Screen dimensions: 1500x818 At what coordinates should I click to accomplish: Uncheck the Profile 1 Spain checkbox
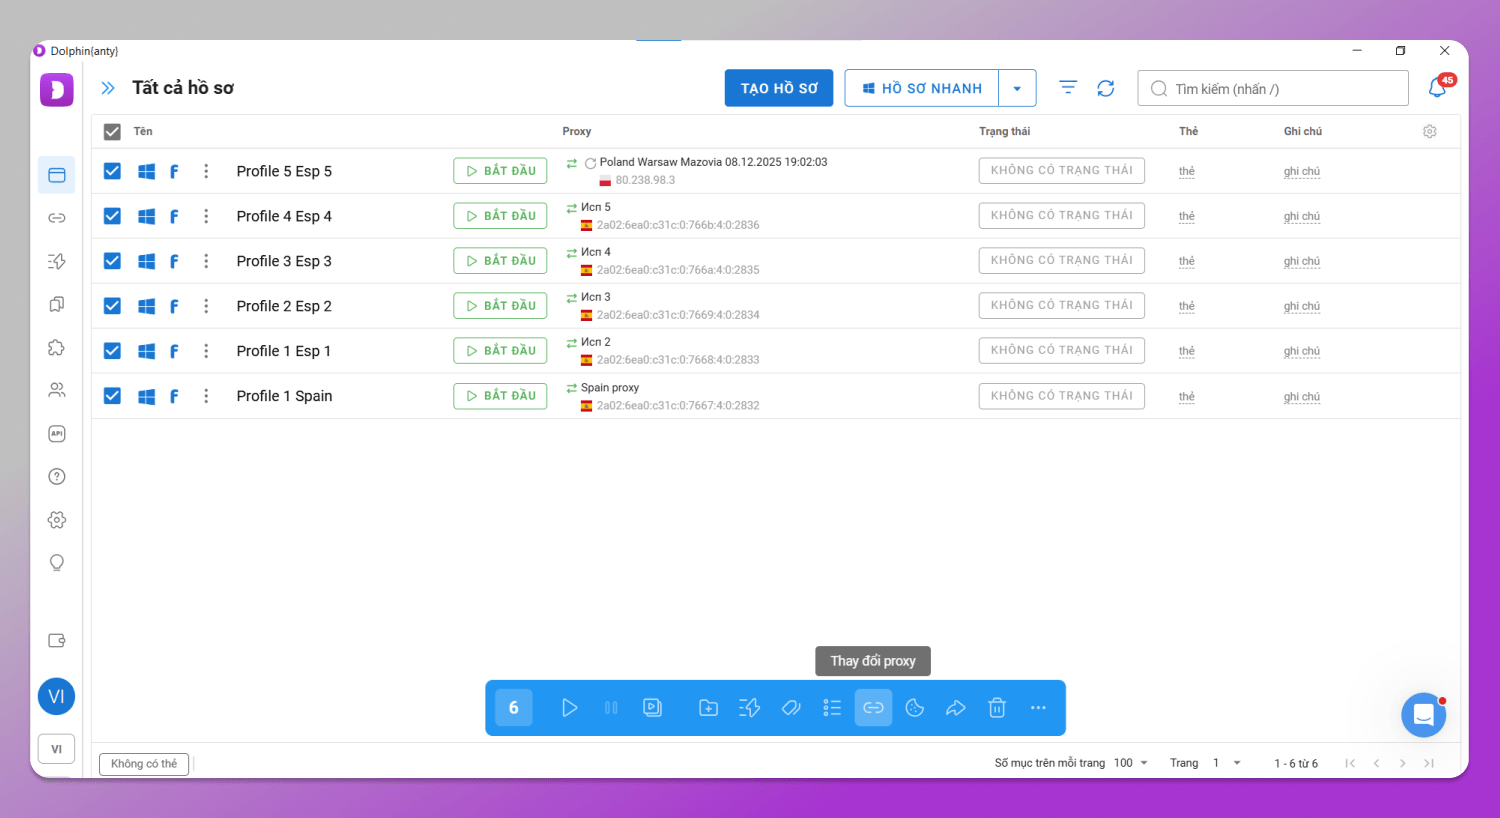pos(111,395)
